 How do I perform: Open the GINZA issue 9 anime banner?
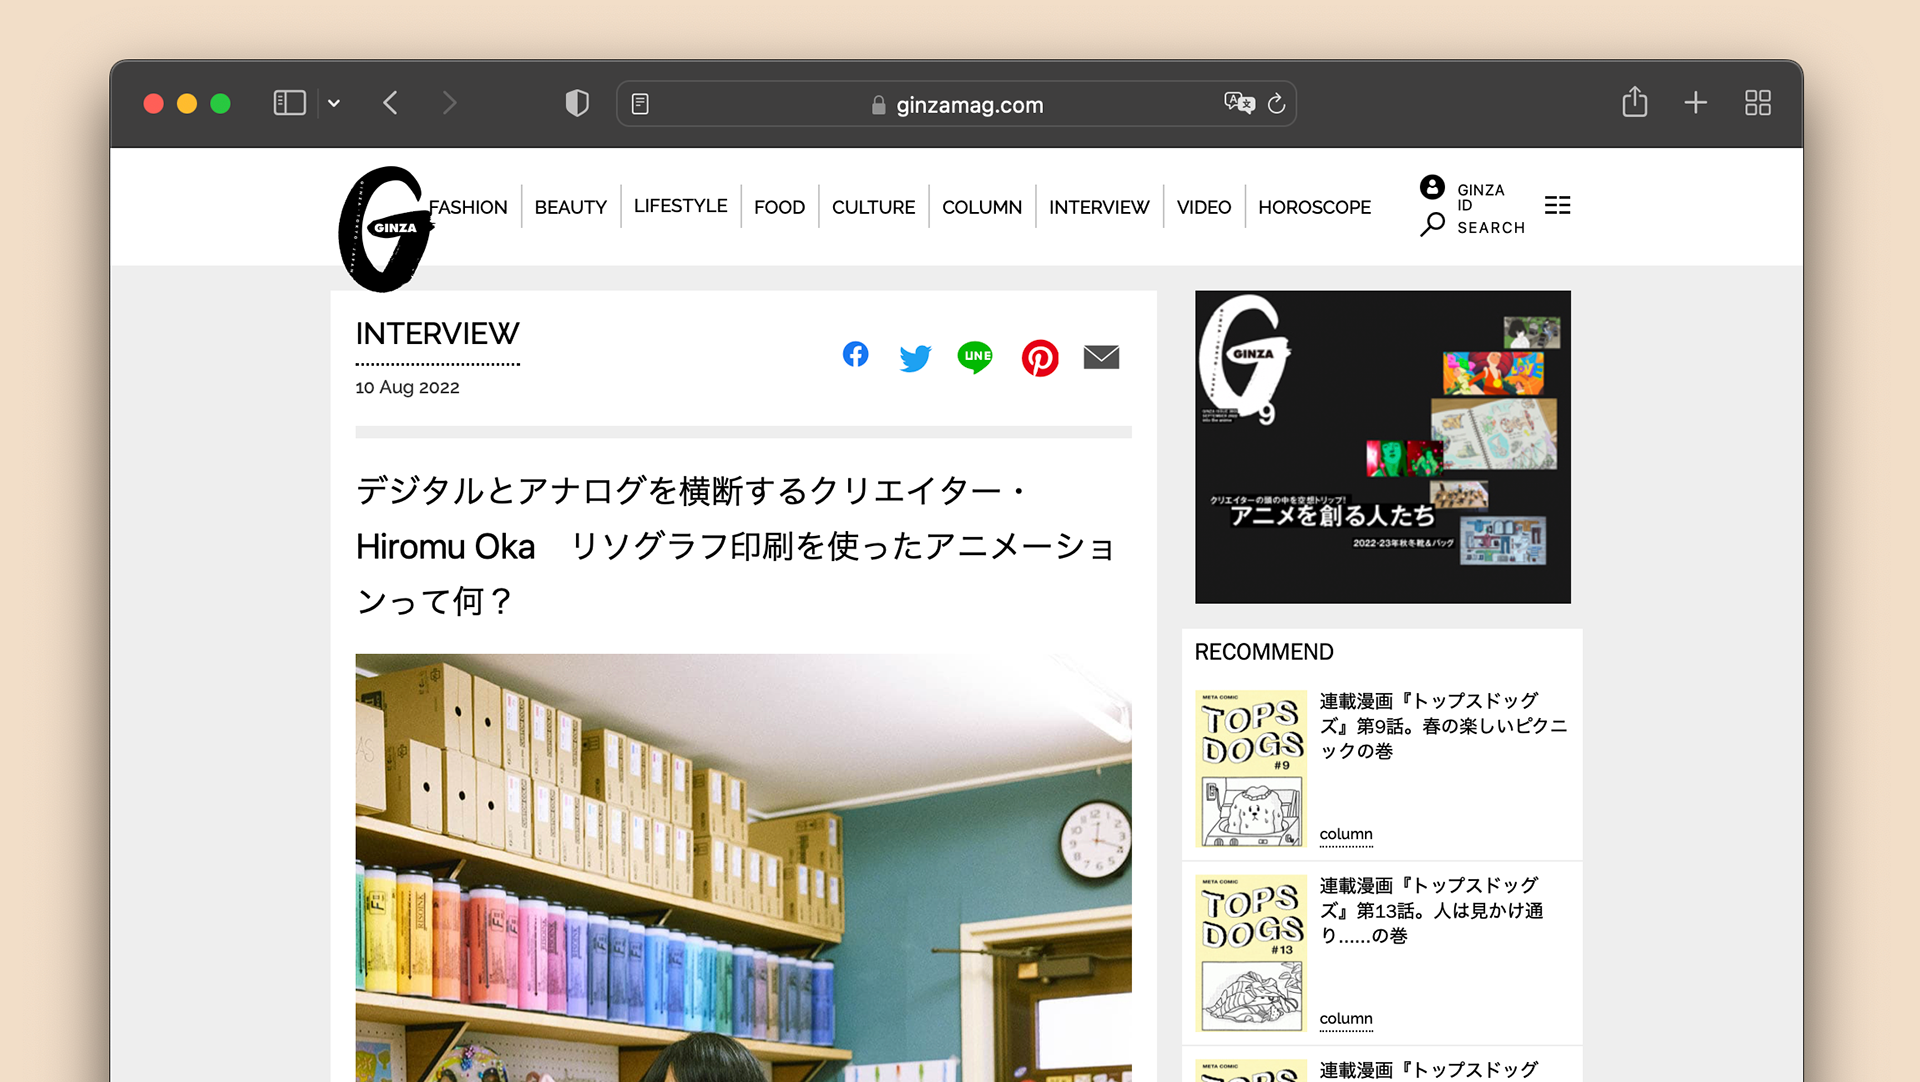(x=1382, y=447)
